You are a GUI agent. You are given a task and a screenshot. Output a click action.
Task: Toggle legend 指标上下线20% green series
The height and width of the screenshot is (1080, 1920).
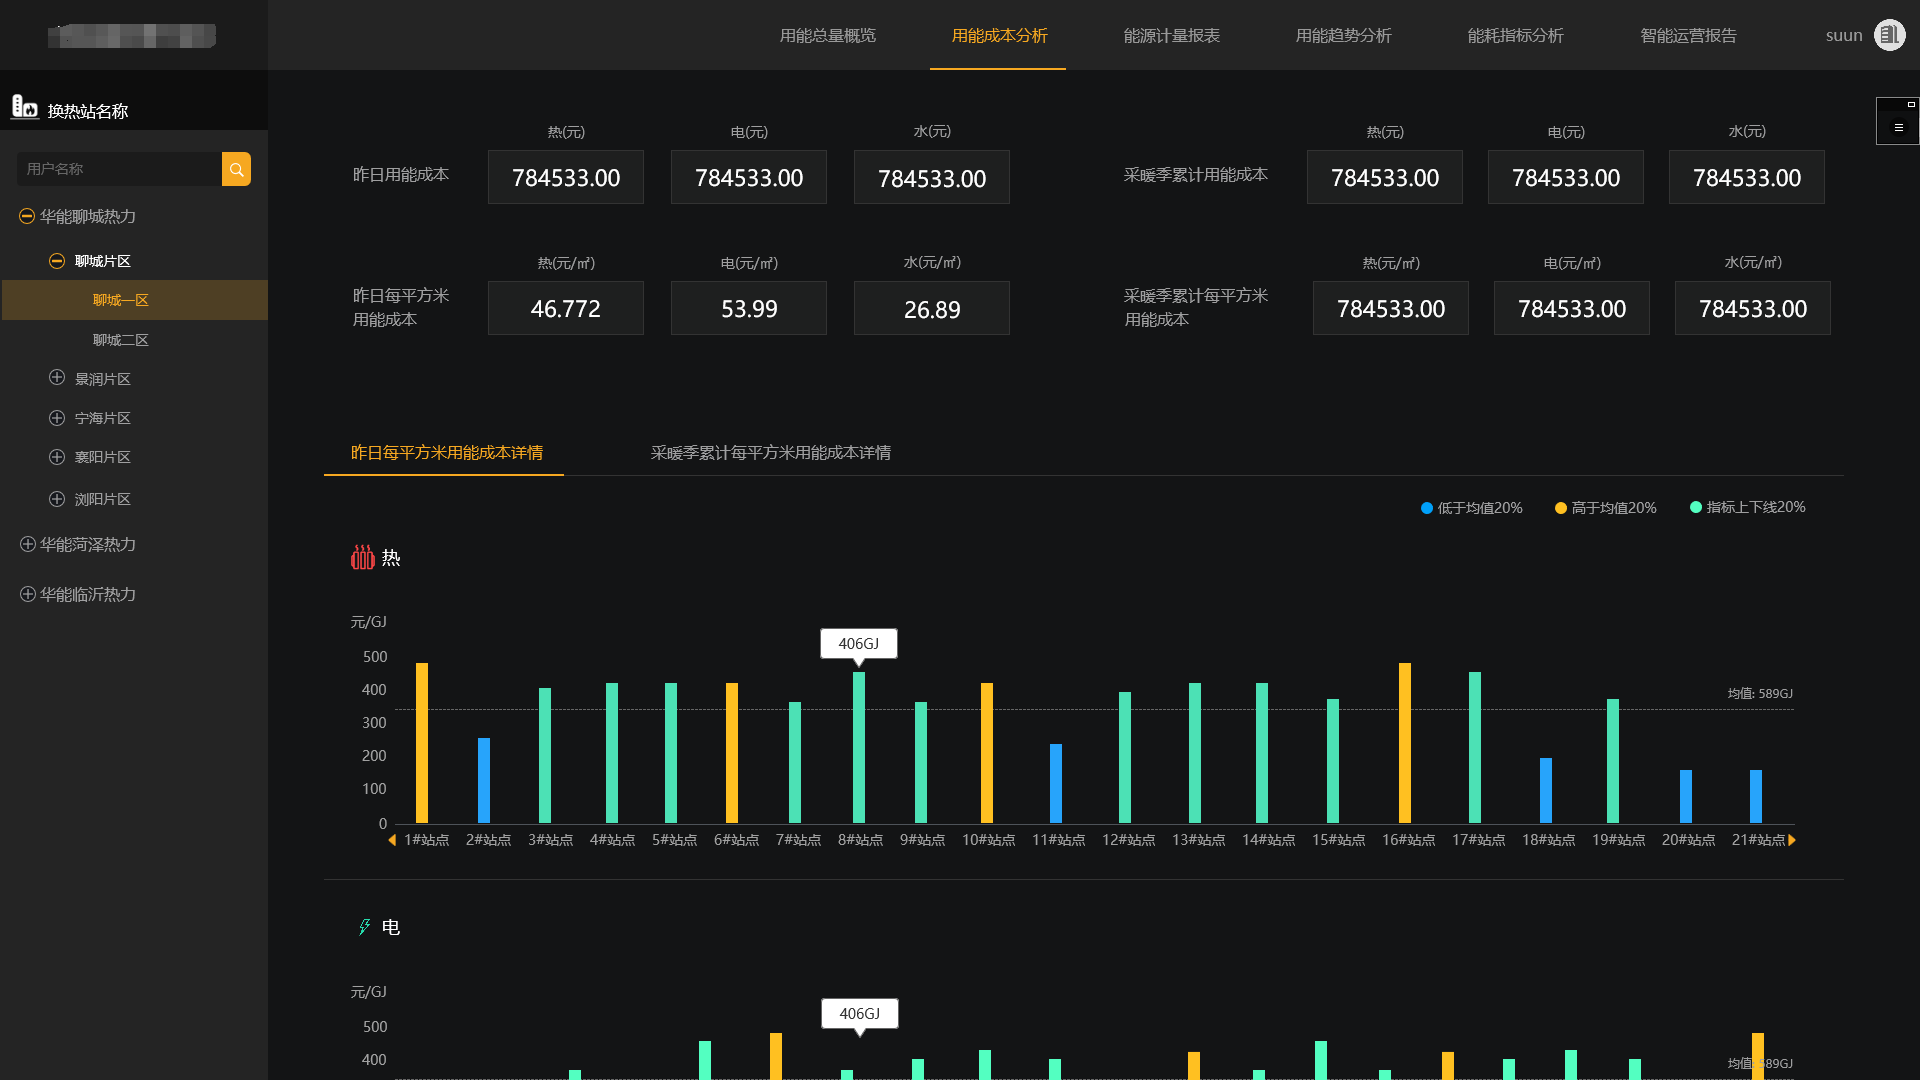tap(1747, 507)
